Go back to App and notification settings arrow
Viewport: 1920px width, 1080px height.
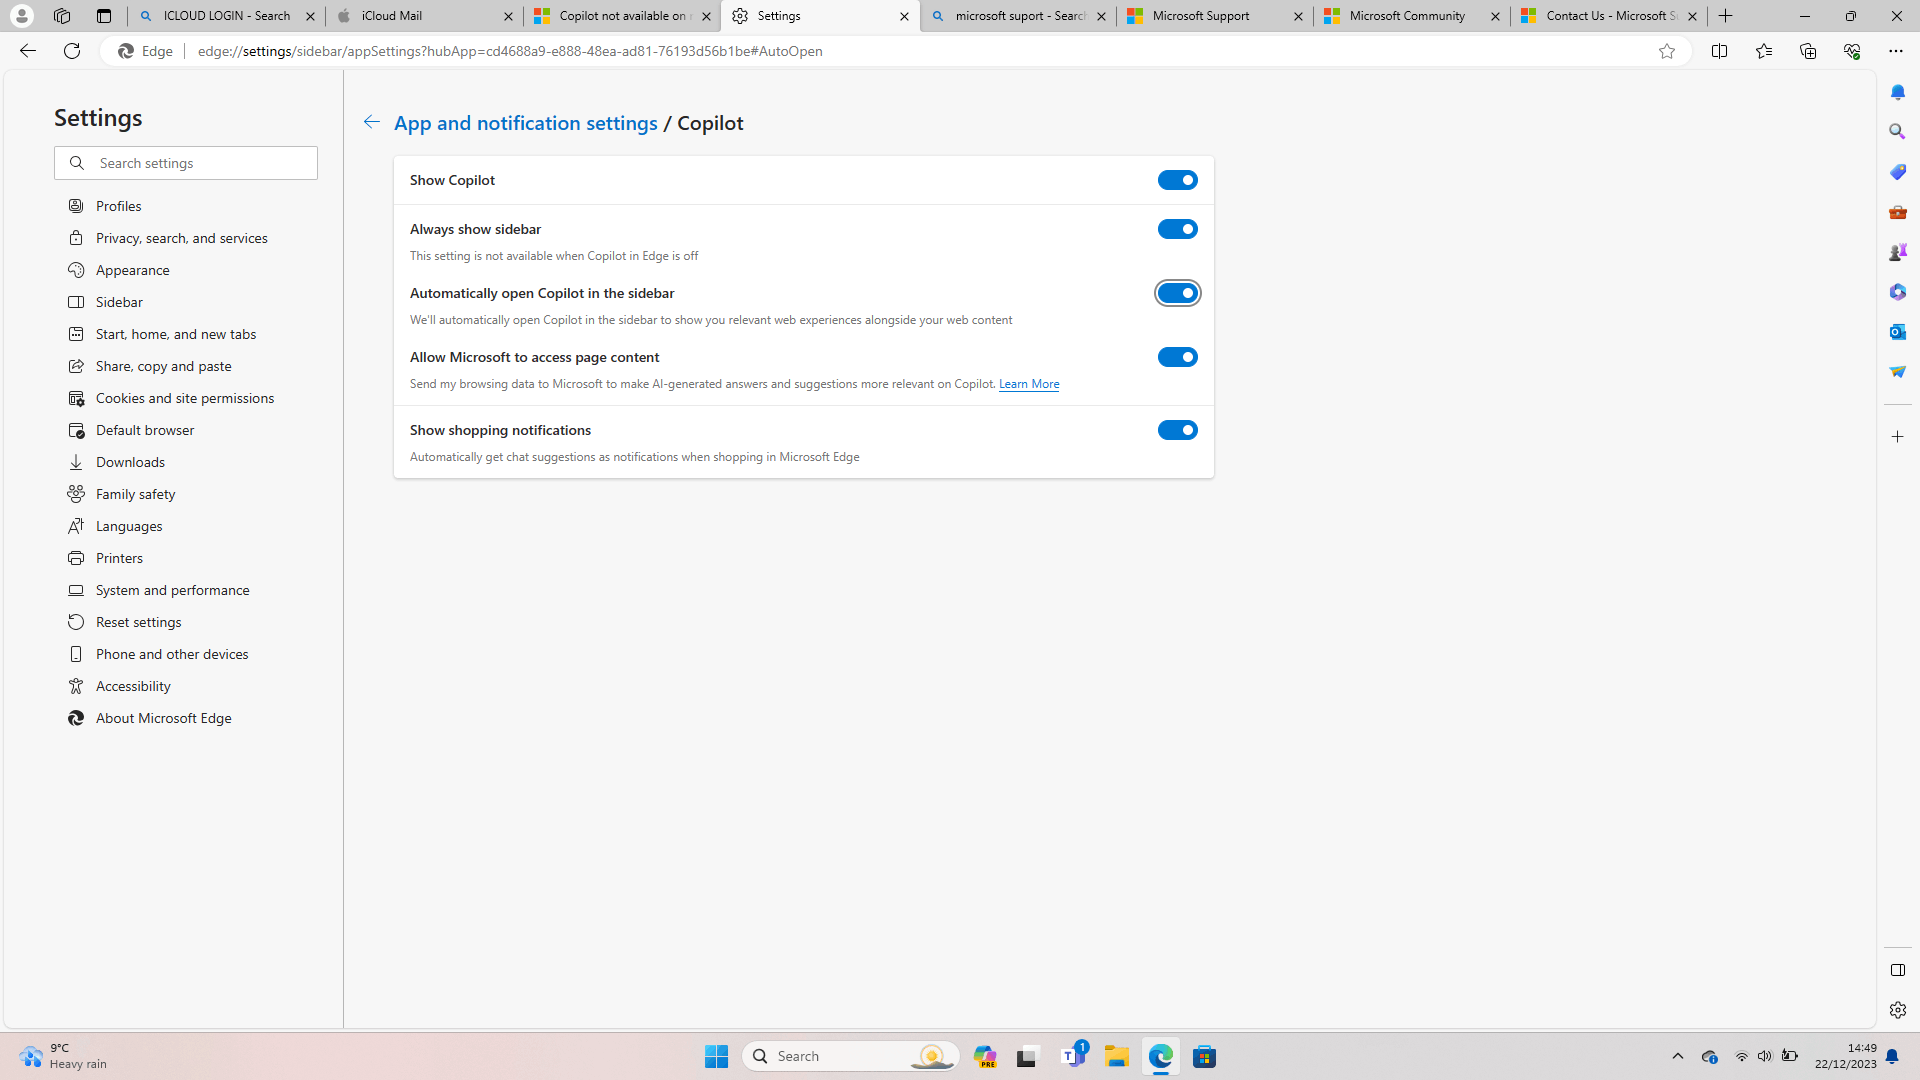coord(371,122)
